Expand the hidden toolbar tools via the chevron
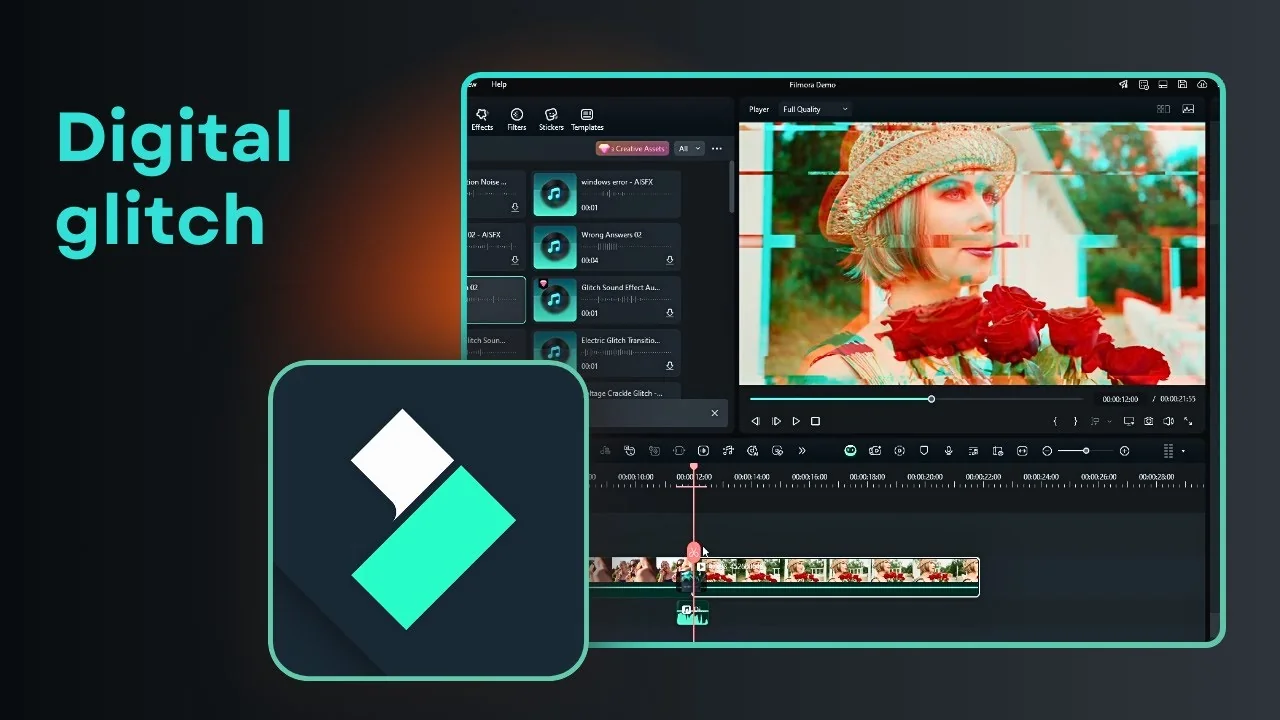Image resolution: width=1280 pixels, height=720 pixels. click(802, 451)
